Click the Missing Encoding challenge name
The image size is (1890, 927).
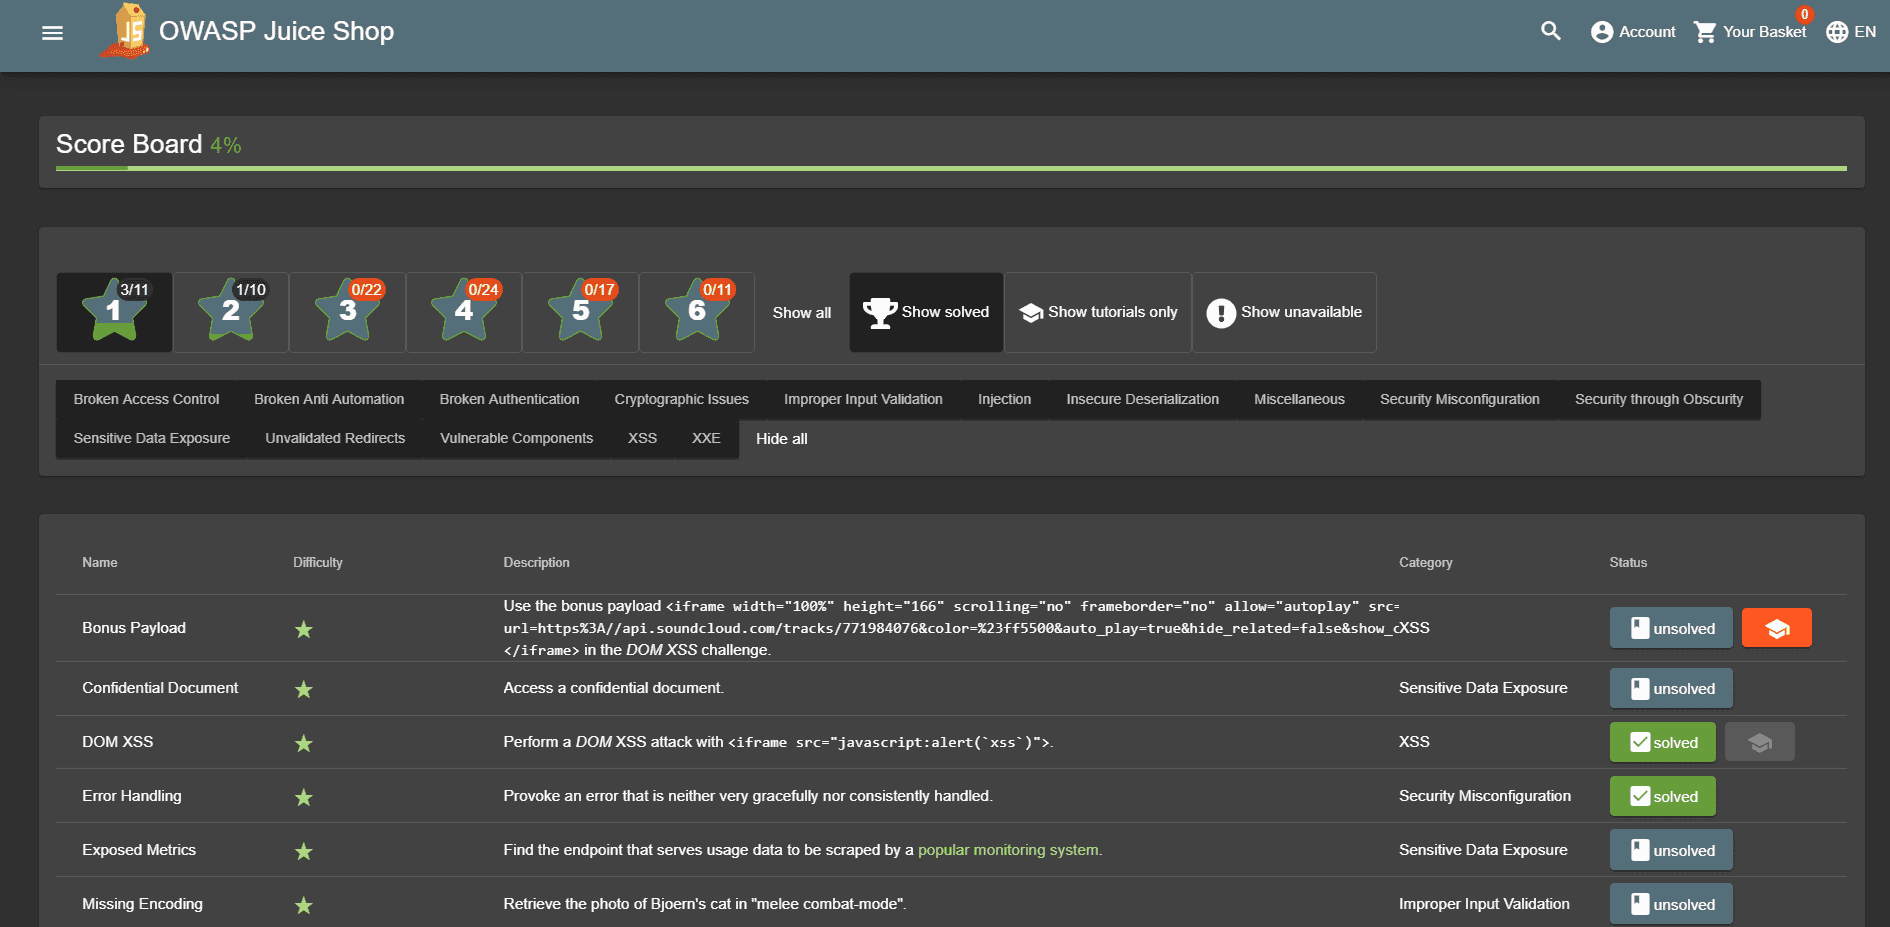(x=142, y=904)
